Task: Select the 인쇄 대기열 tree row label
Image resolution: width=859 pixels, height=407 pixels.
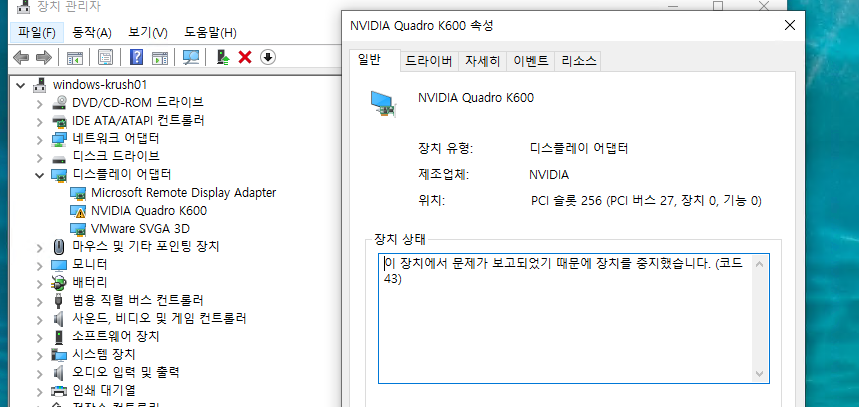Action: pos(104,391)
